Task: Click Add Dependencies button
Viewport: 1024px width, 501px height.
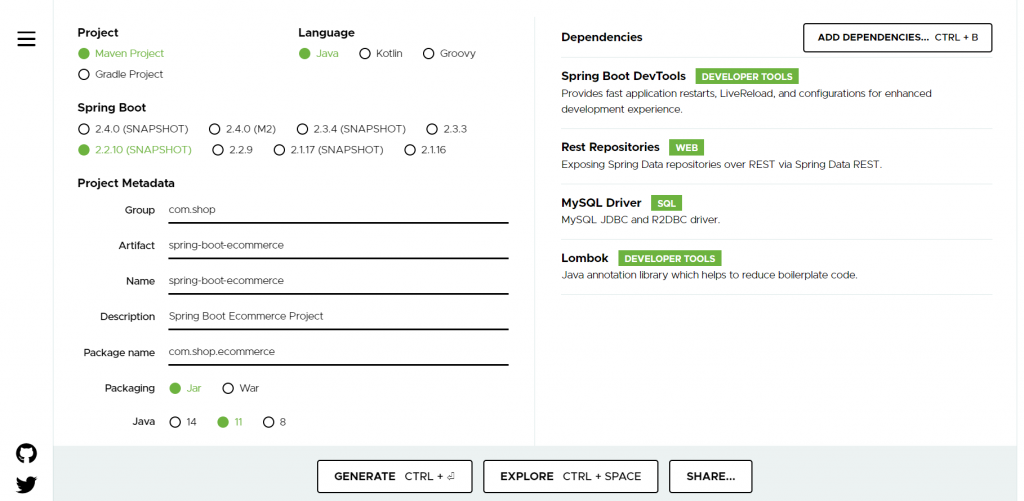Action: coord(897,38)
